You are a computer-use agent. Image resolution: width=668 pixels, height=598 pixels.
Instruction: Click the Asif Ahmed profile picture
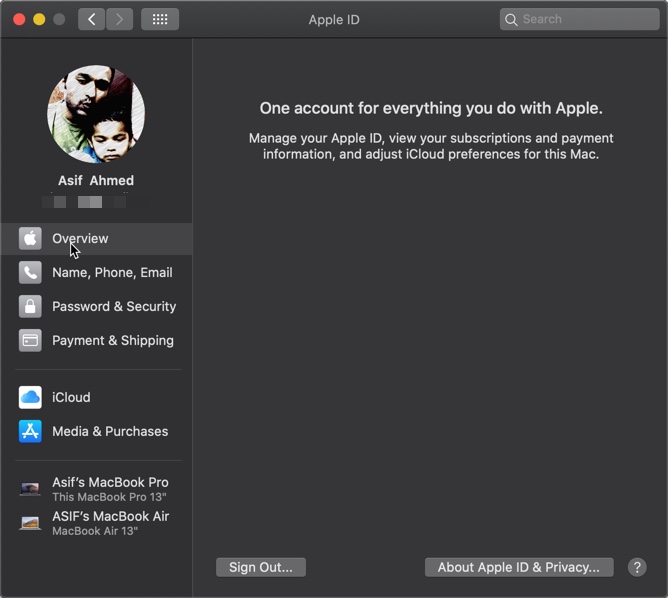point(96,114)
